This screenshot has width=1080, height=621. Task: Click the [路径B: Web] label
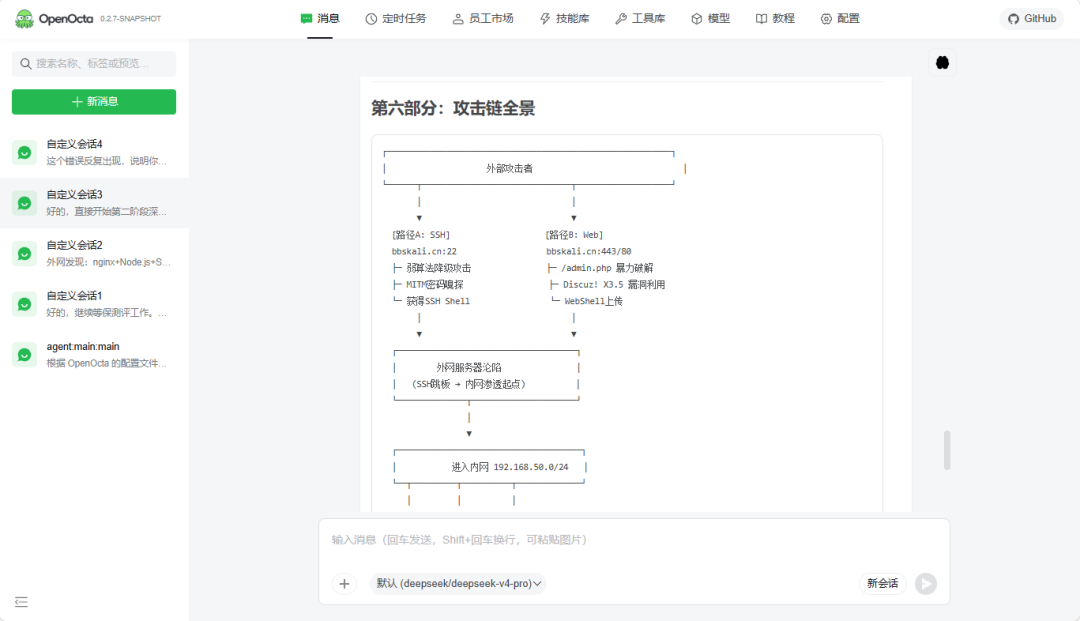point(574,235)
